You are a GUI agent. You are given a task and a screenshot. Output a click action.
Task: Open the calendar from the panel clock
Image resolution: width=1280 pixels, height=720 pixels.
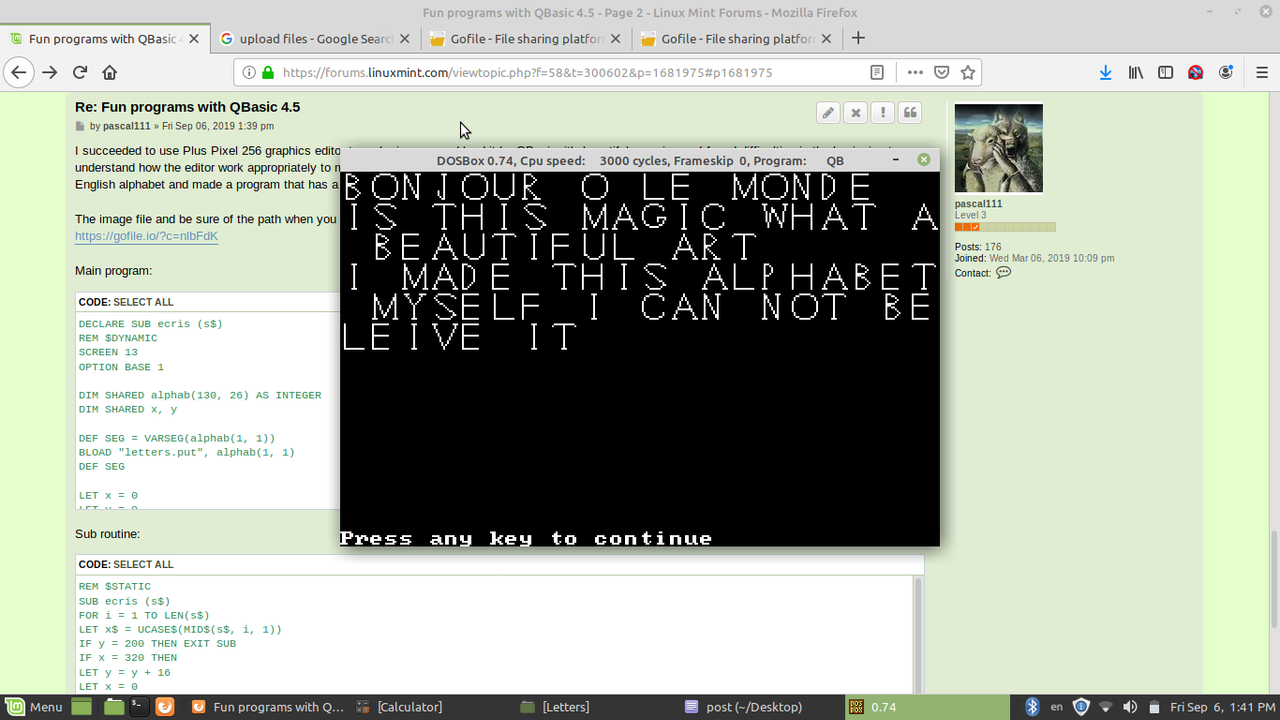(1223, 706)
